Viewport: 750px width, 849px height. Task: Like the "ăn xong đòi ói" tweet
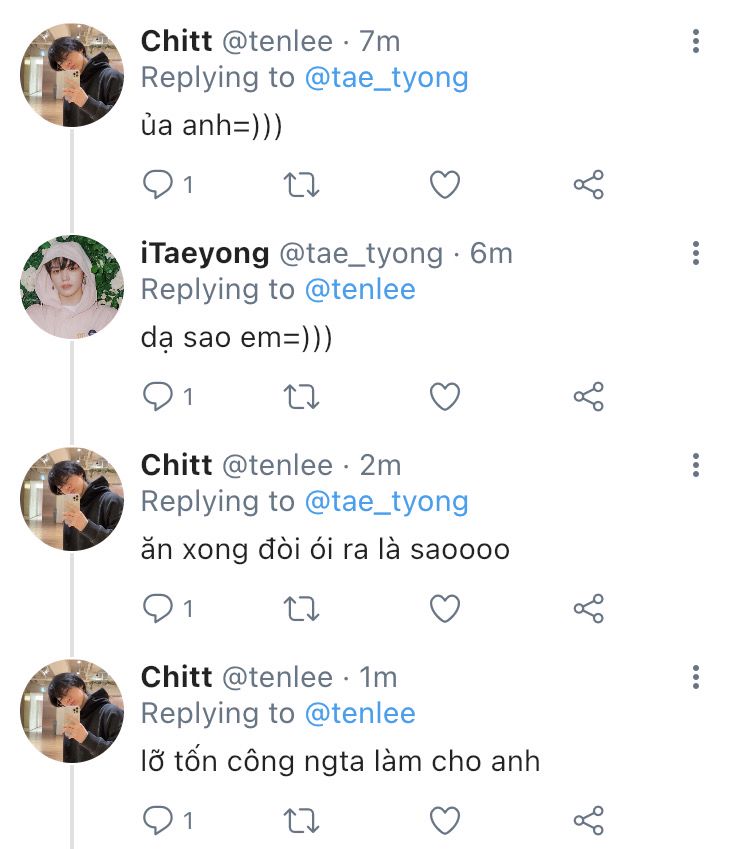445,608
